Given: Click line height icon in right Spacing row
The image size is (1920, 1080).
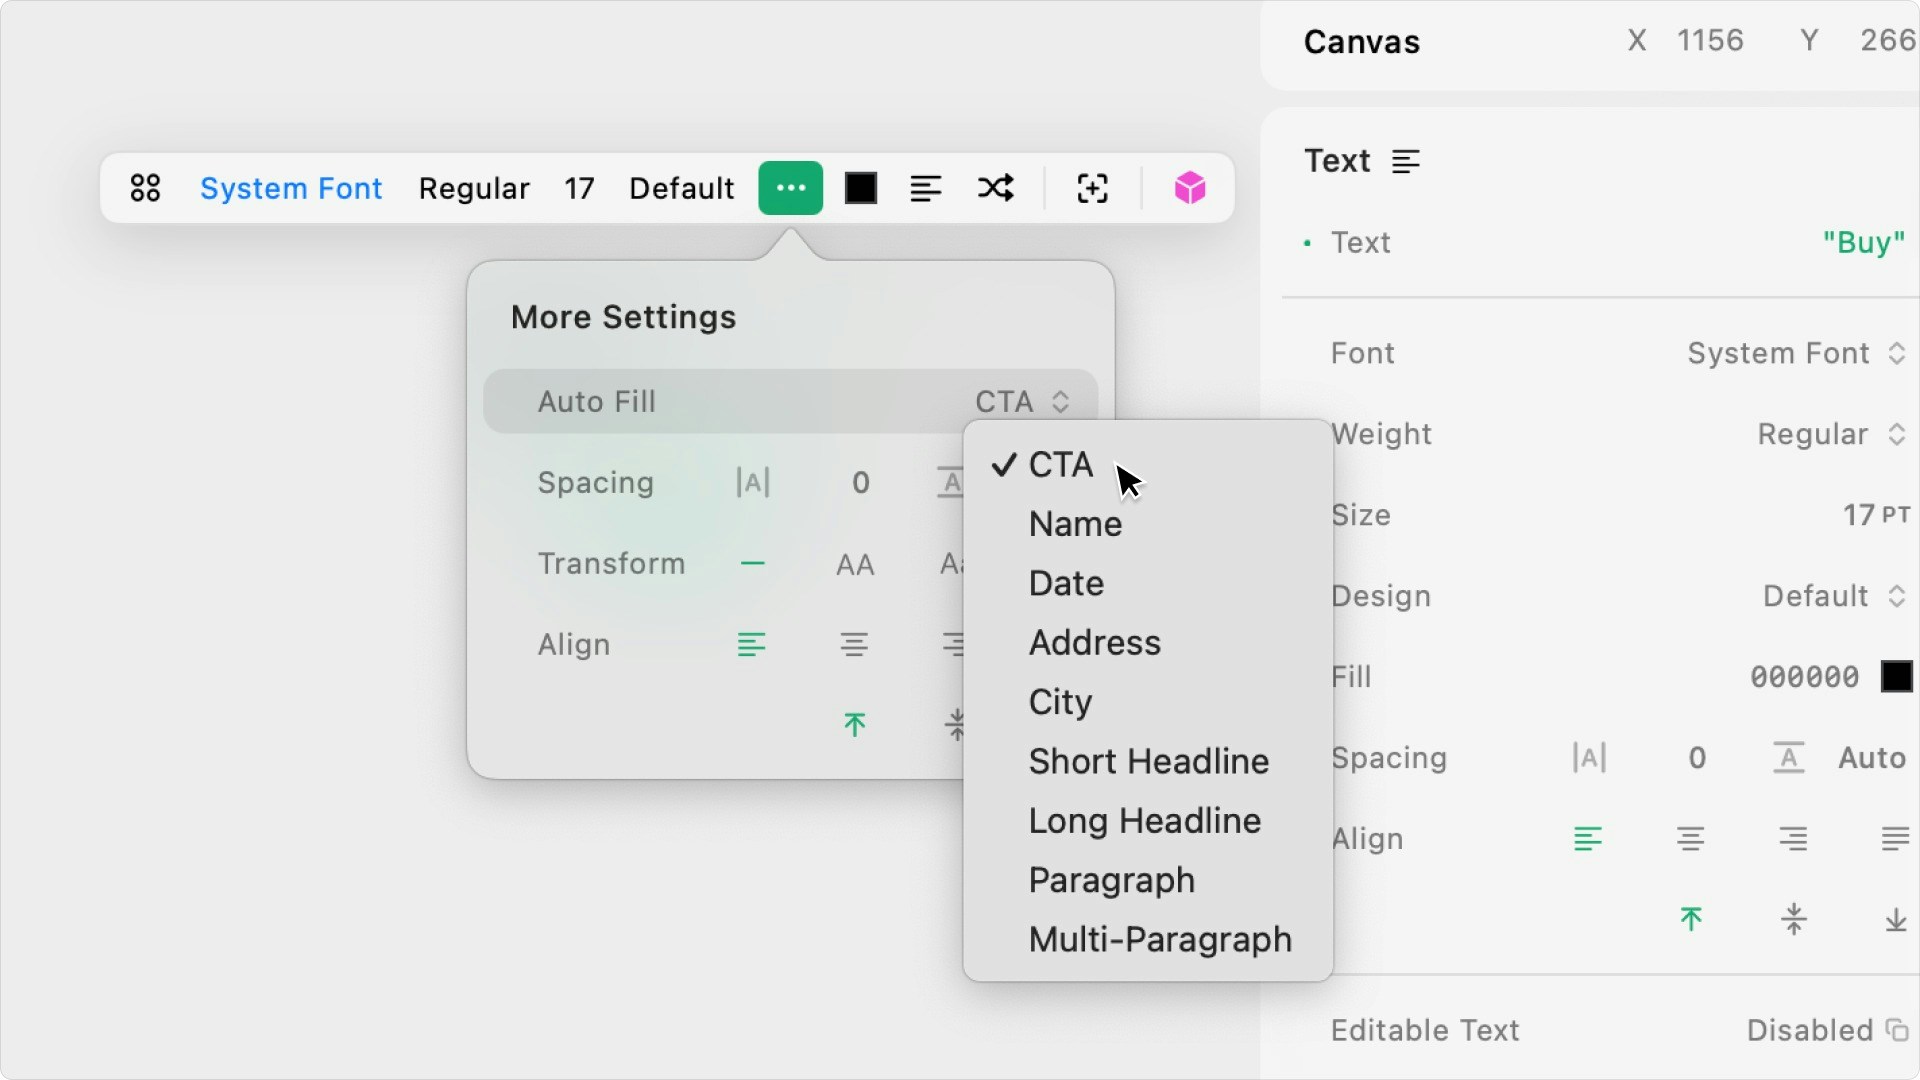Looking at the screenshot, I should [1788, 758].
